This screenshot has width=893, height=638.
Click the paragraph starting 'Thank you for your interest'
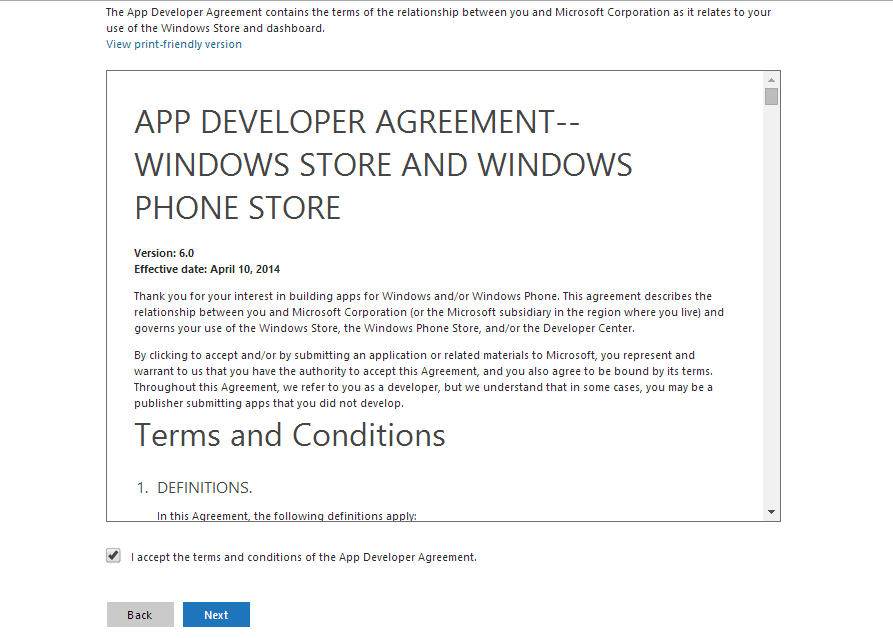[x=429, y=312]
